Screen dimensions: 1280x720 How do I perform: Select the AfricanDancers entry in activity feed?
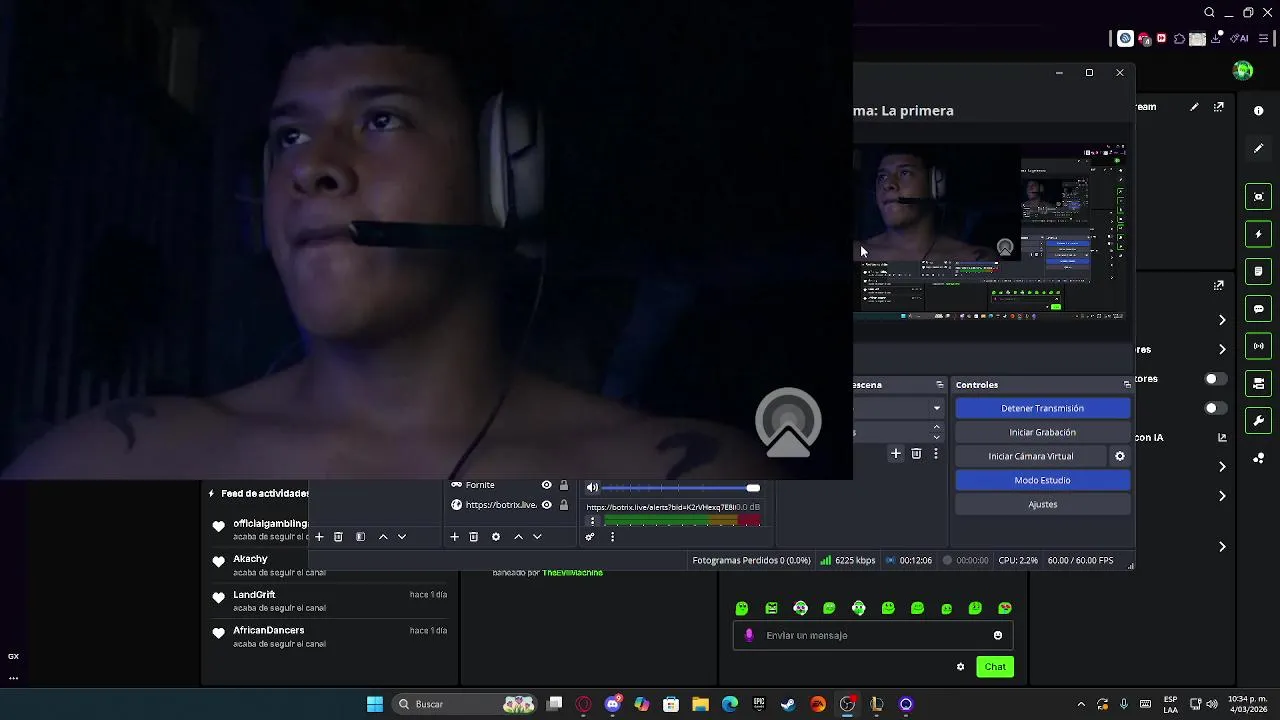click(329, 637)
